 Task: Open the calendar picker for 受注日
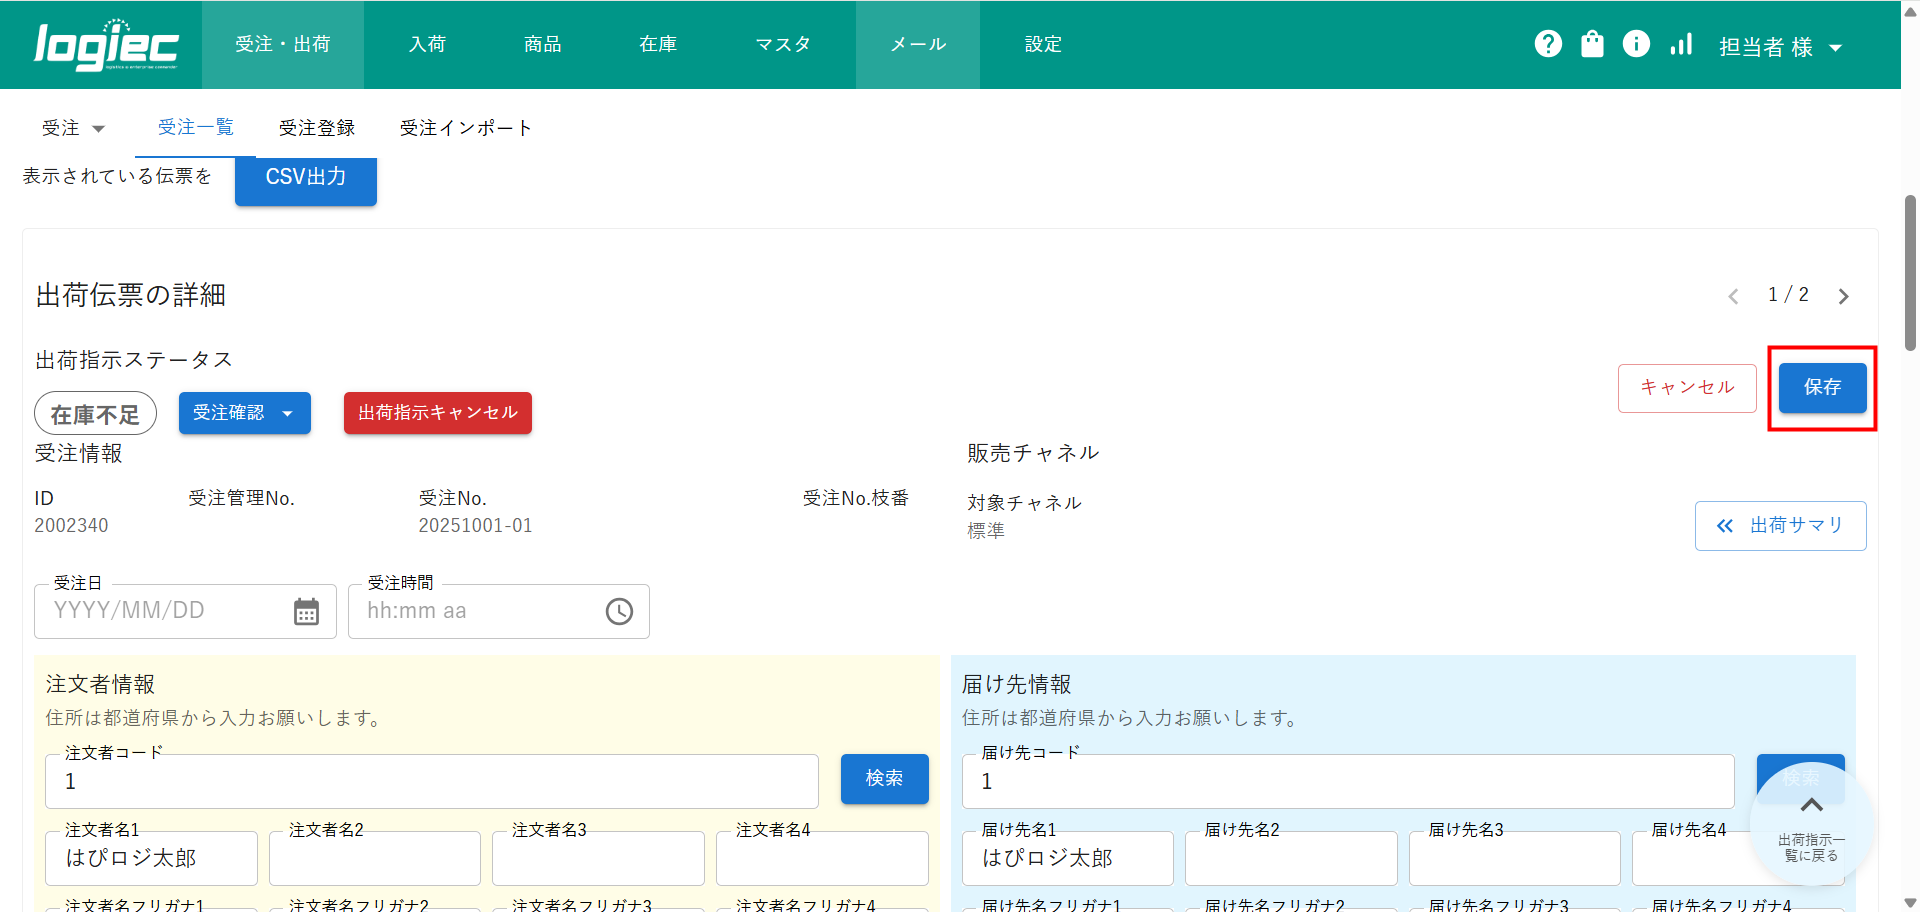[x=306, y=611]
